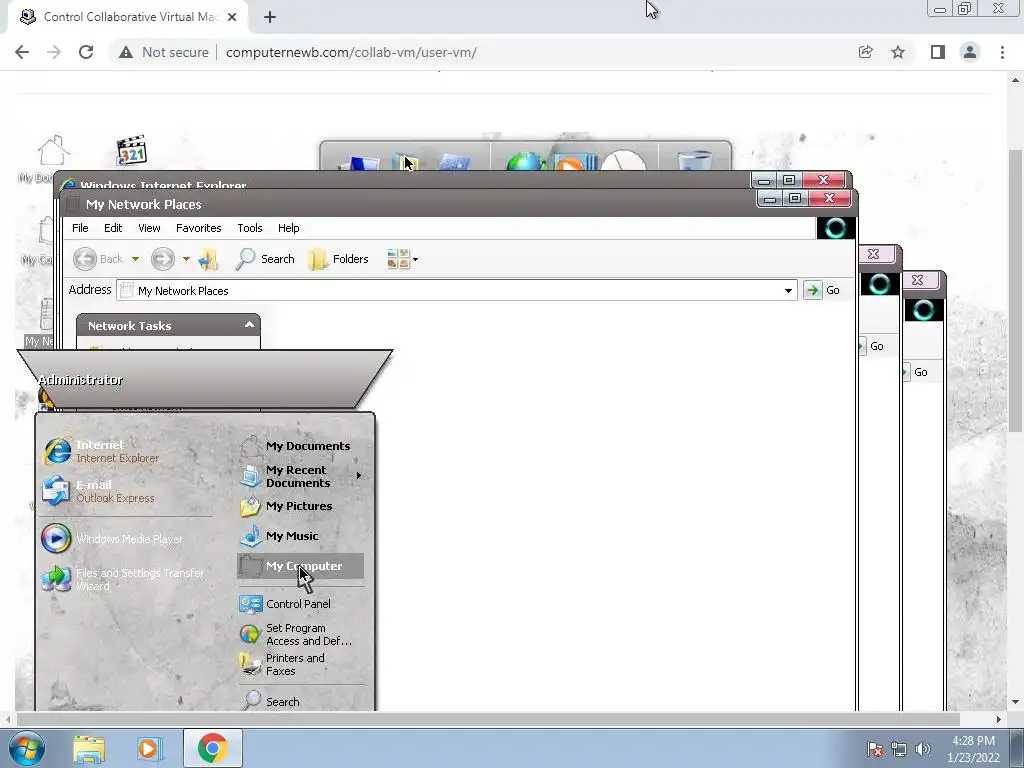
Task: Click the Back button in explorer toolbar
Action: [x=98, y=259]
